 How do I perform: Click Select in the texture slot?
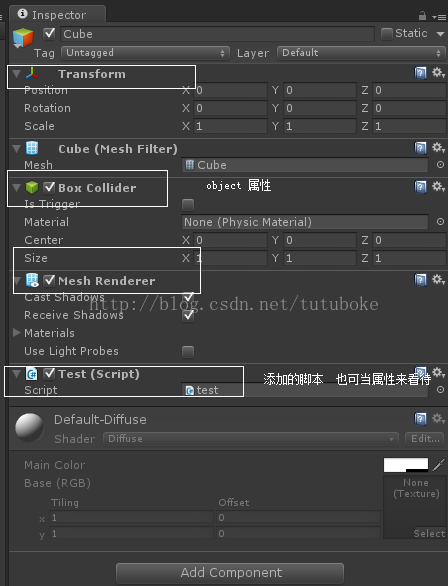pos(429,533)
